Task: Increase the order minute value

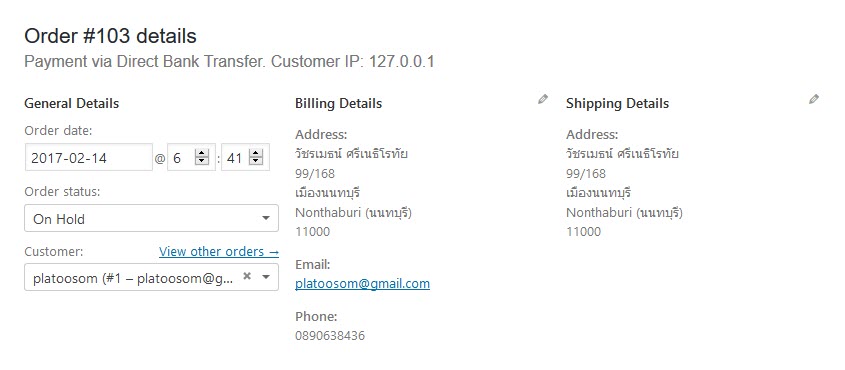Action: click(x=256, y=154)
